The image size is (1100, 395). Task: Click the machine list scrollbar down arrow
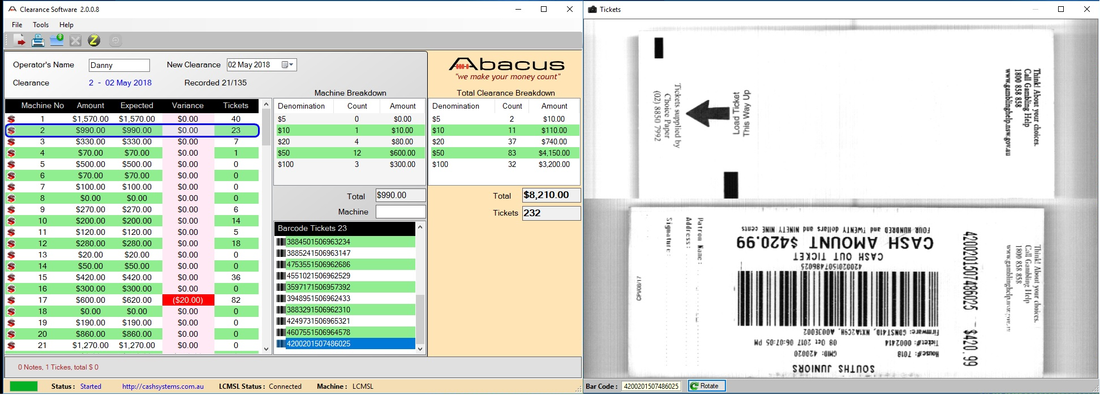coord(266,349)
